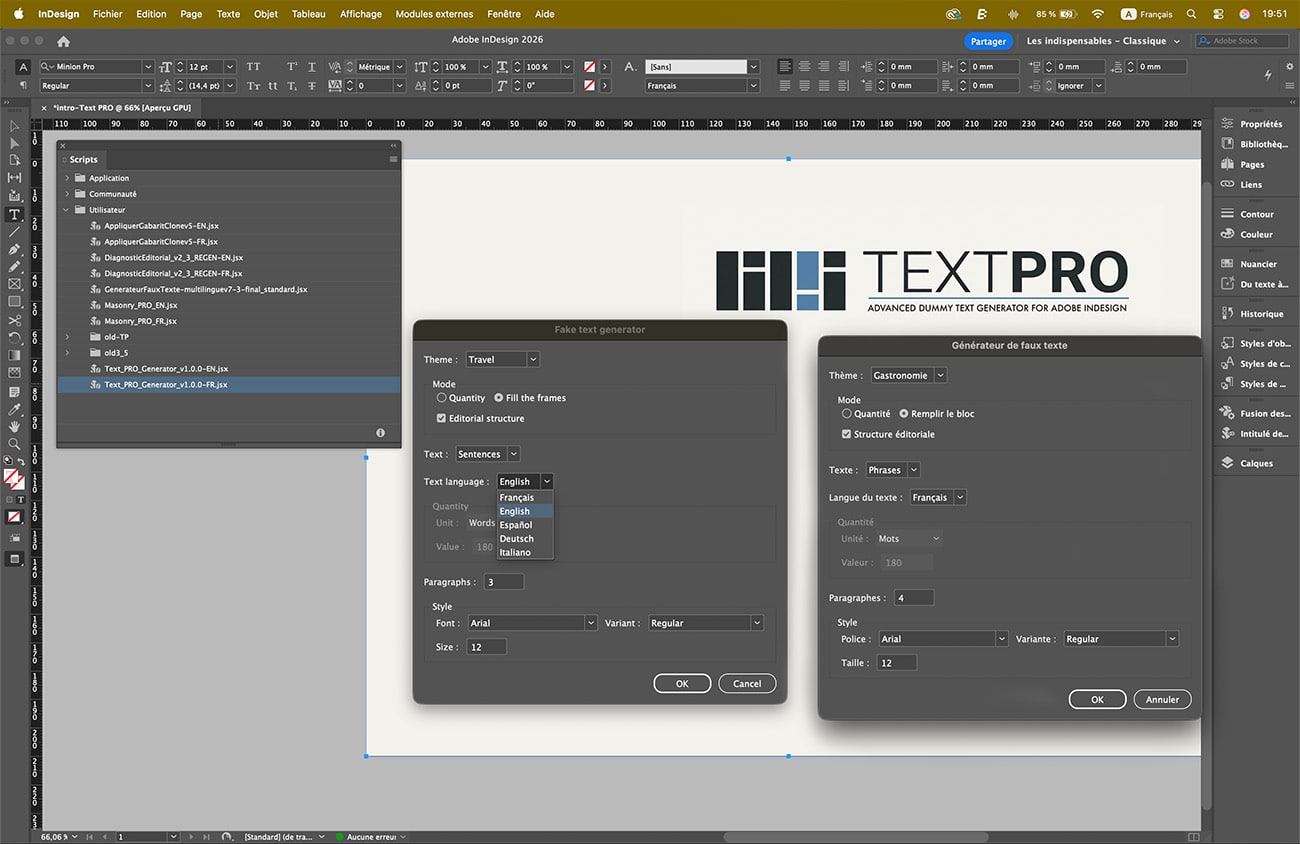Open the Affichage menu
1300x844 pixels.
pyautogui.click(x=360, y=14)
